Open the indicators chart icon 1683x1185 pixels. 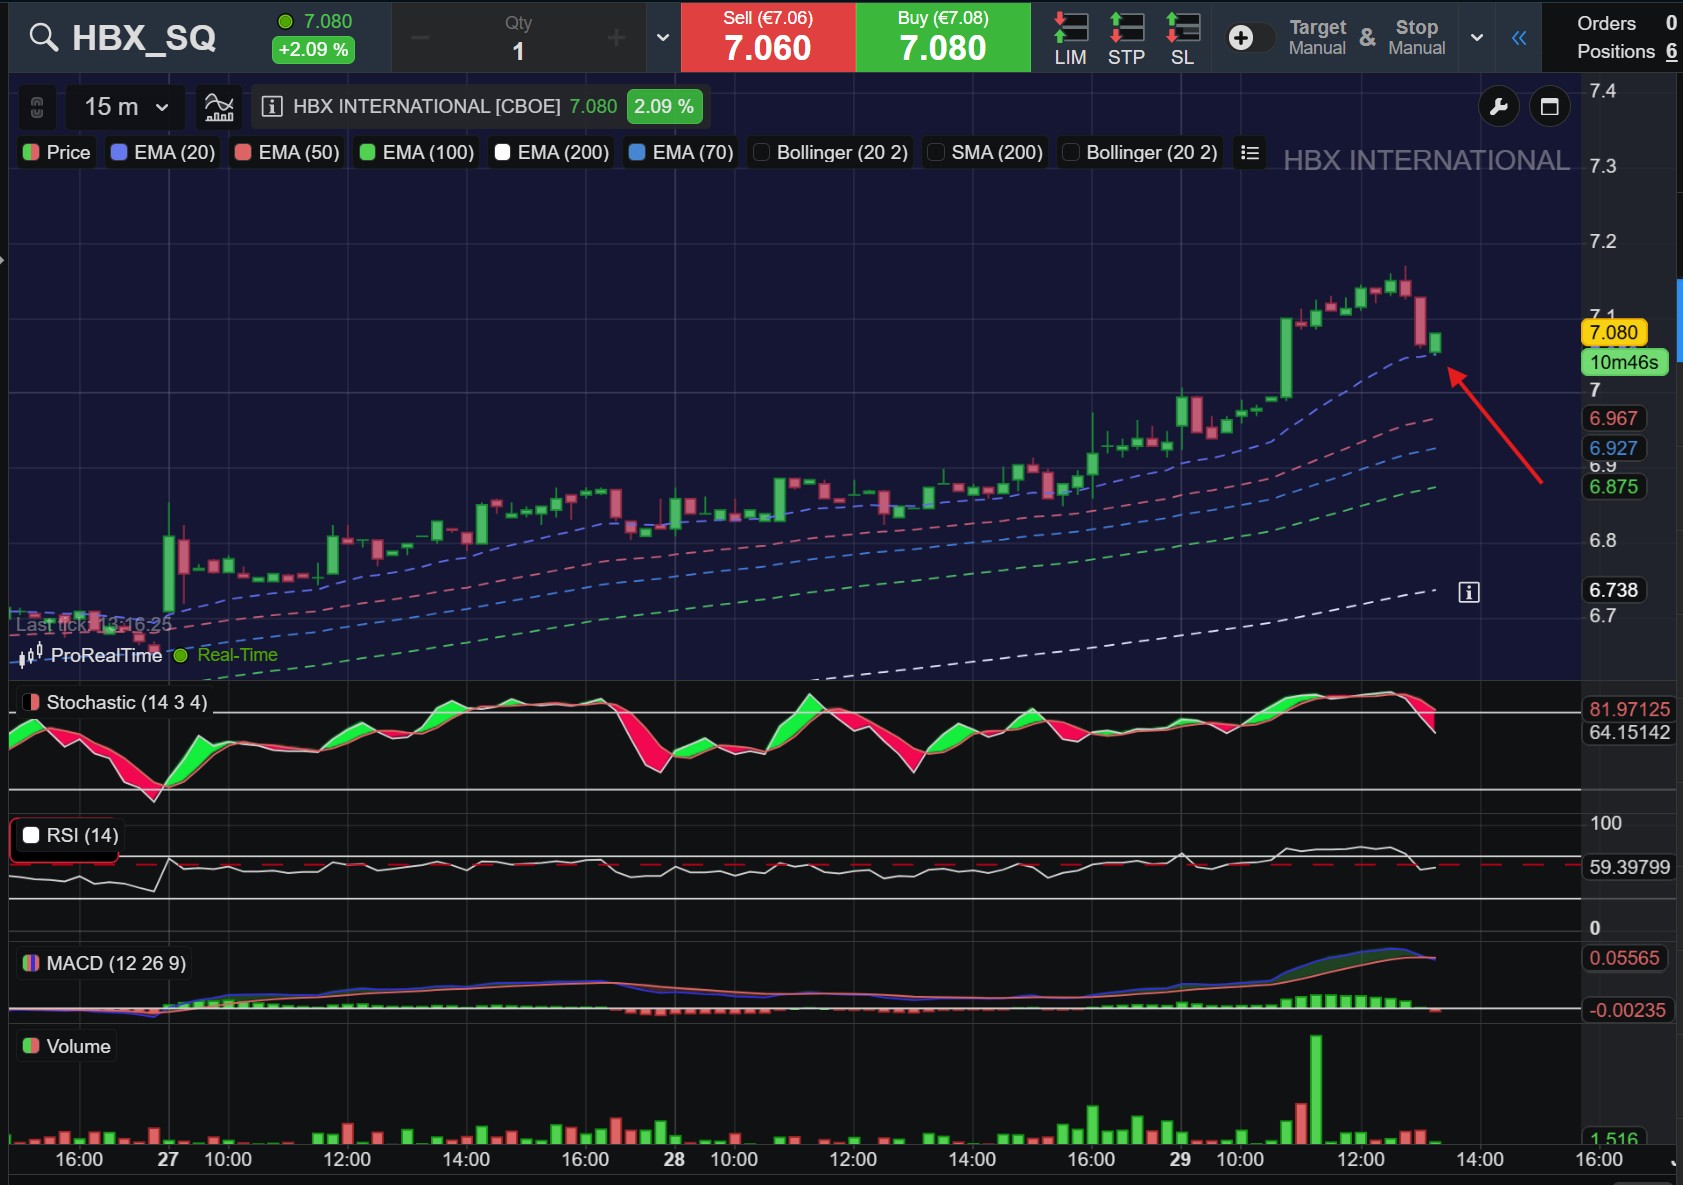(x=219, y=106)
